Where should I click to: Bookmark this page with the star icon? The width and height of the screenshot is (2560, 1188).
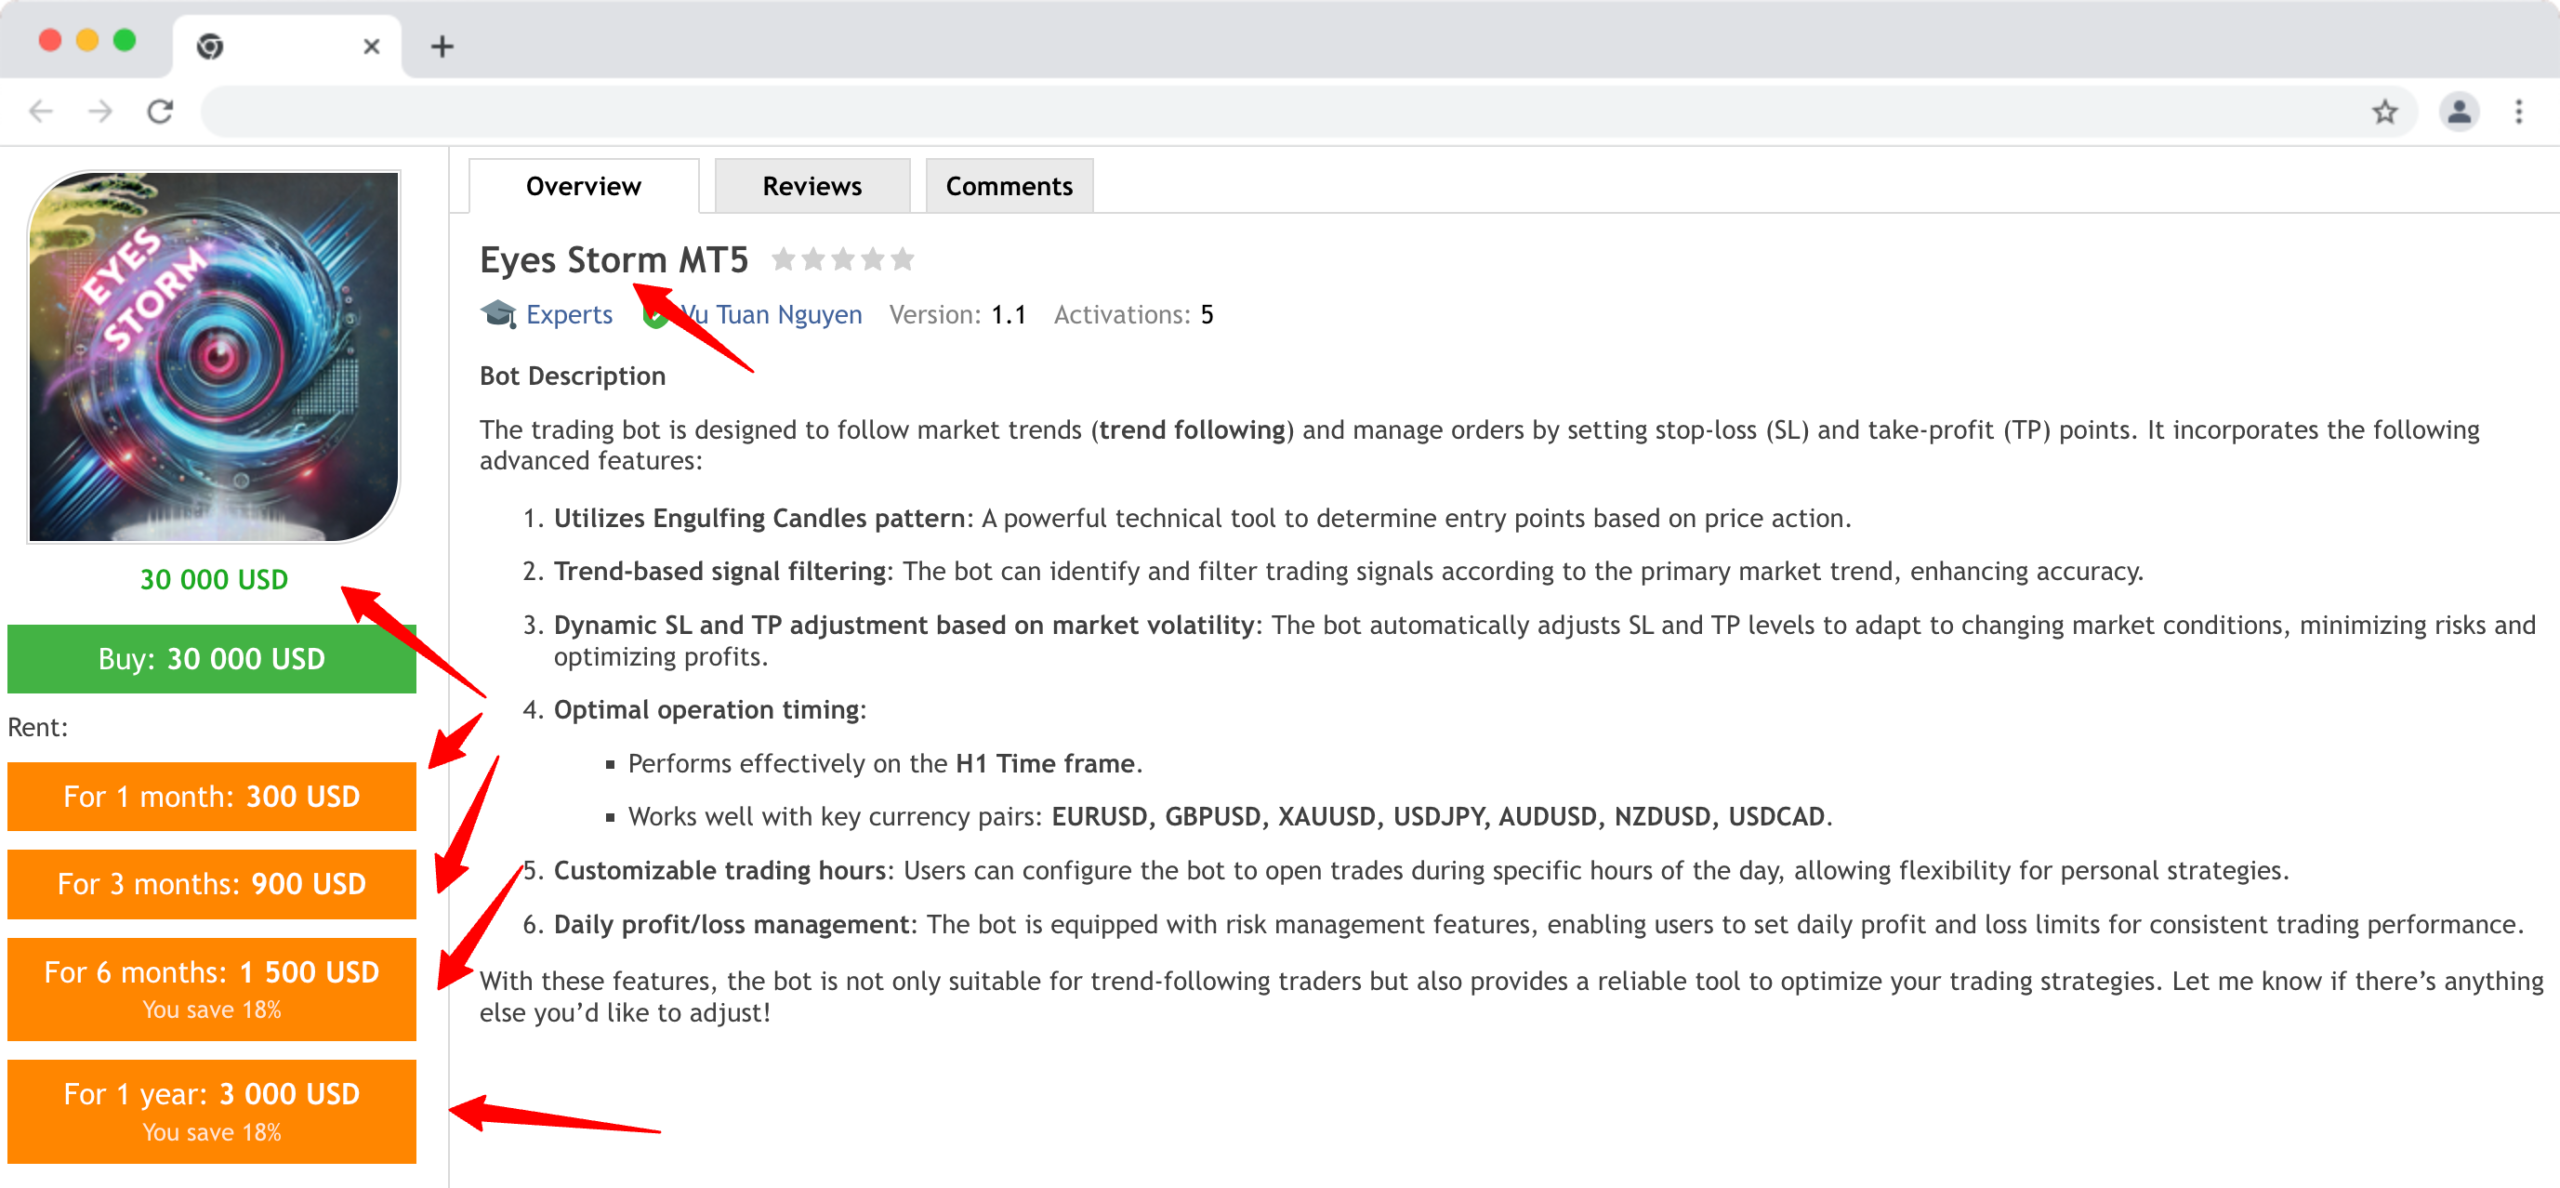[2385, 111]
